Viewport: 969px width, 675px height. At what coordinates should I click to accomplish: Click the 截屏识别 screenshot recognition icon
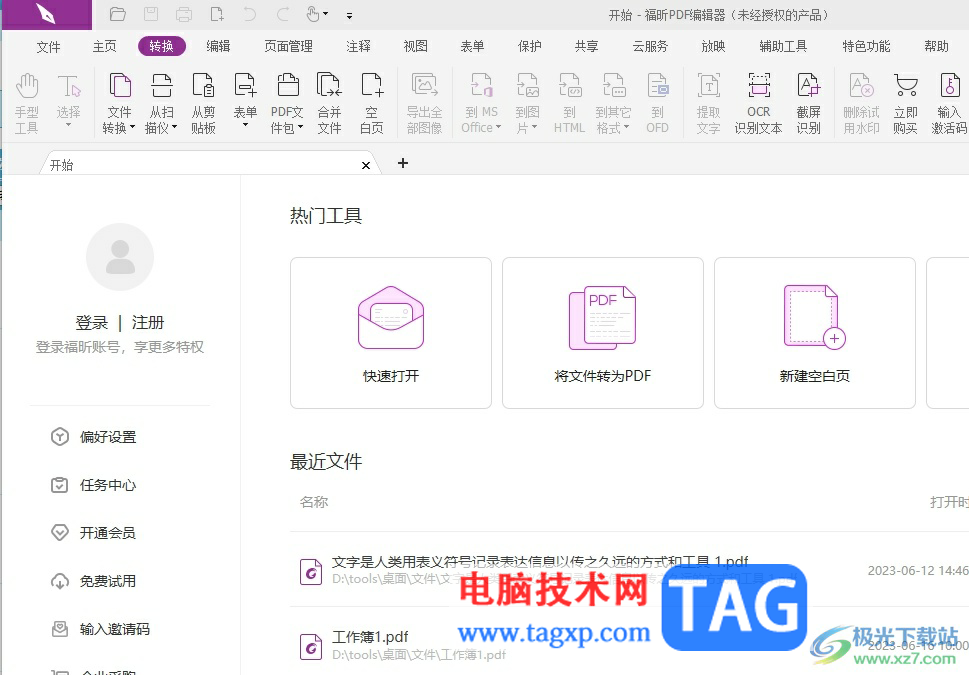point(808,103)
